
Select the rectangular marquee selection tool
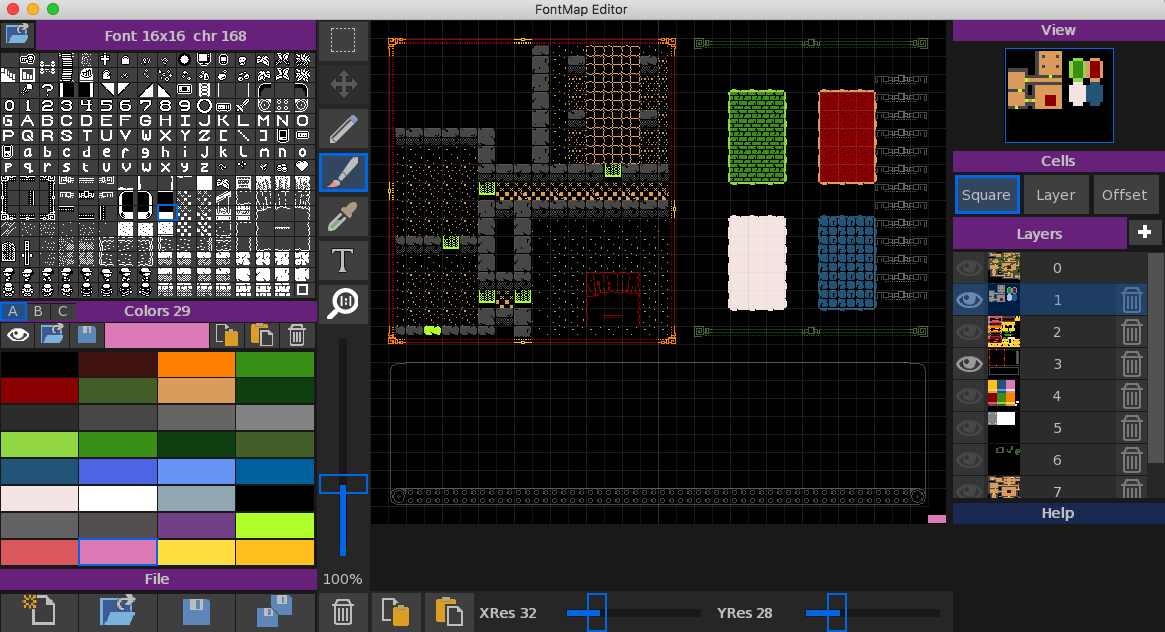343,41
